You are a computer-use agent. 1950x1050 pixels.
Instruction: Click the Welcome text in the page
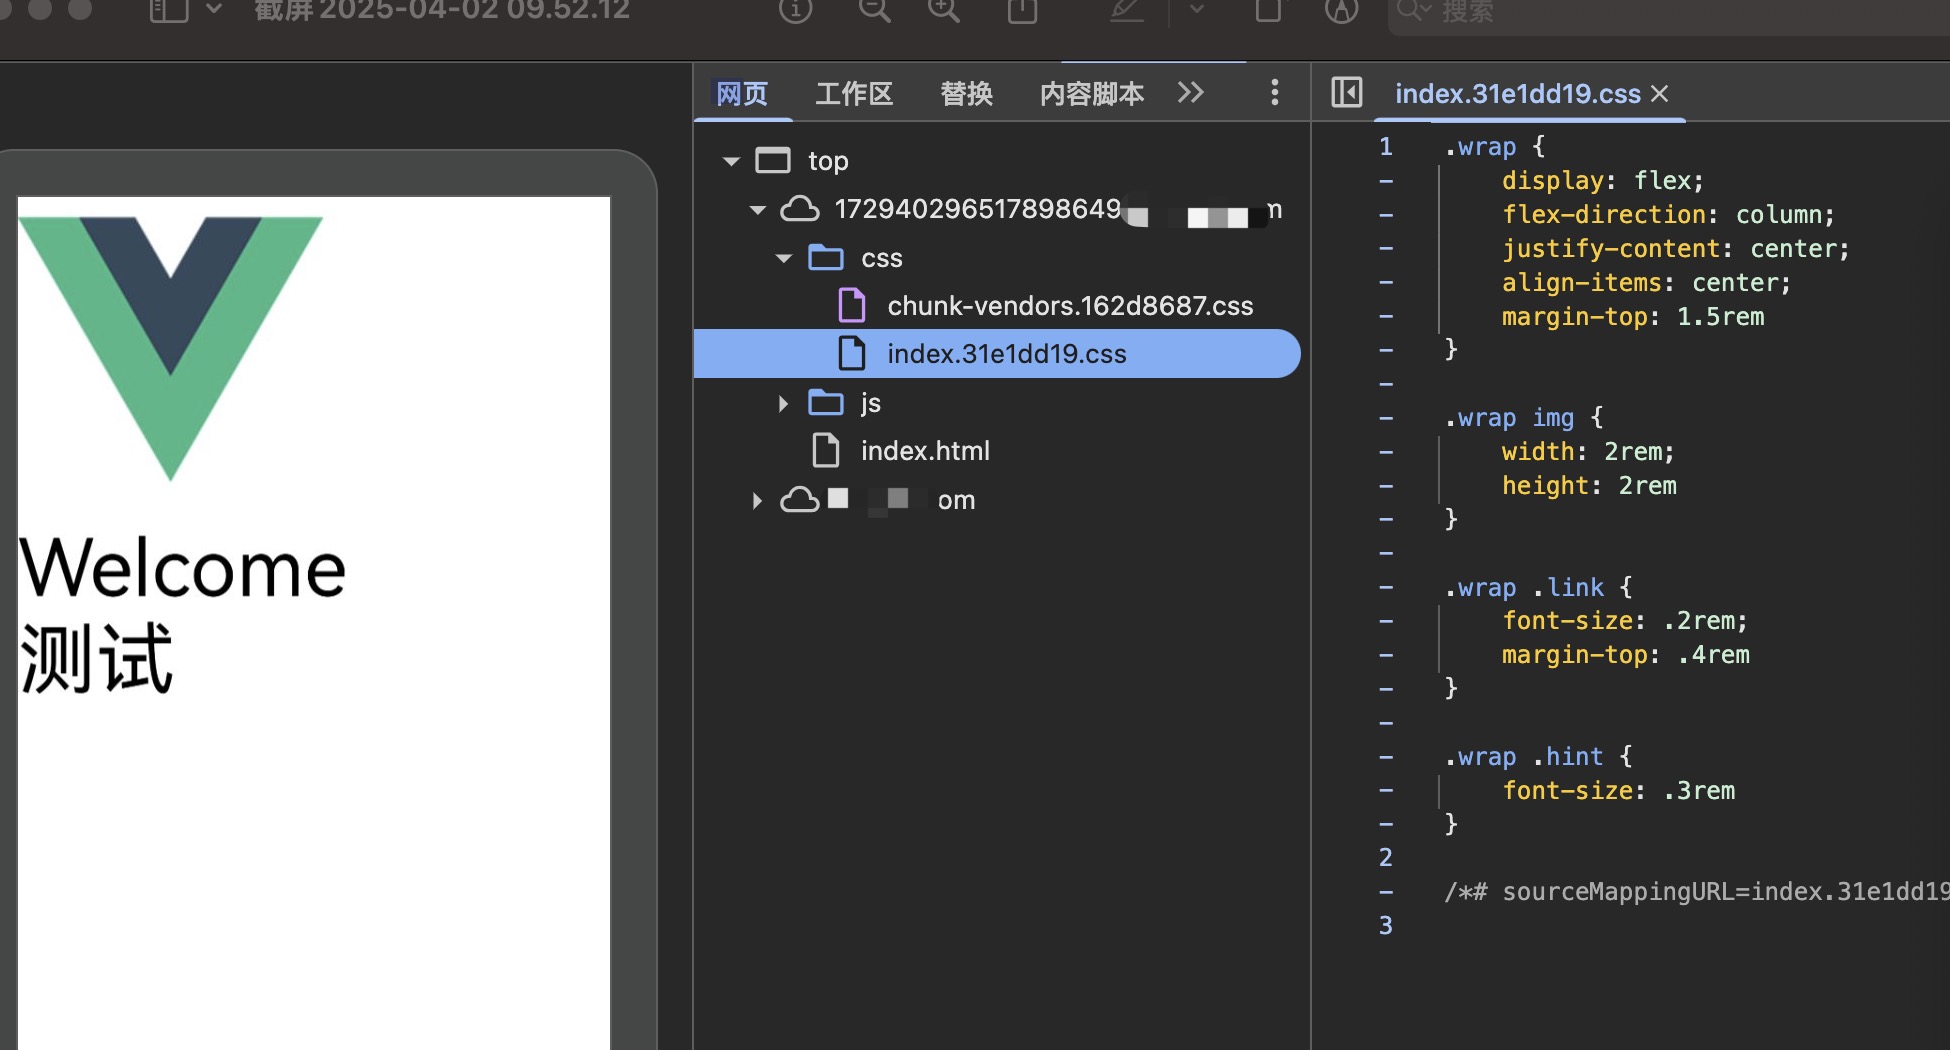(182, 568)
